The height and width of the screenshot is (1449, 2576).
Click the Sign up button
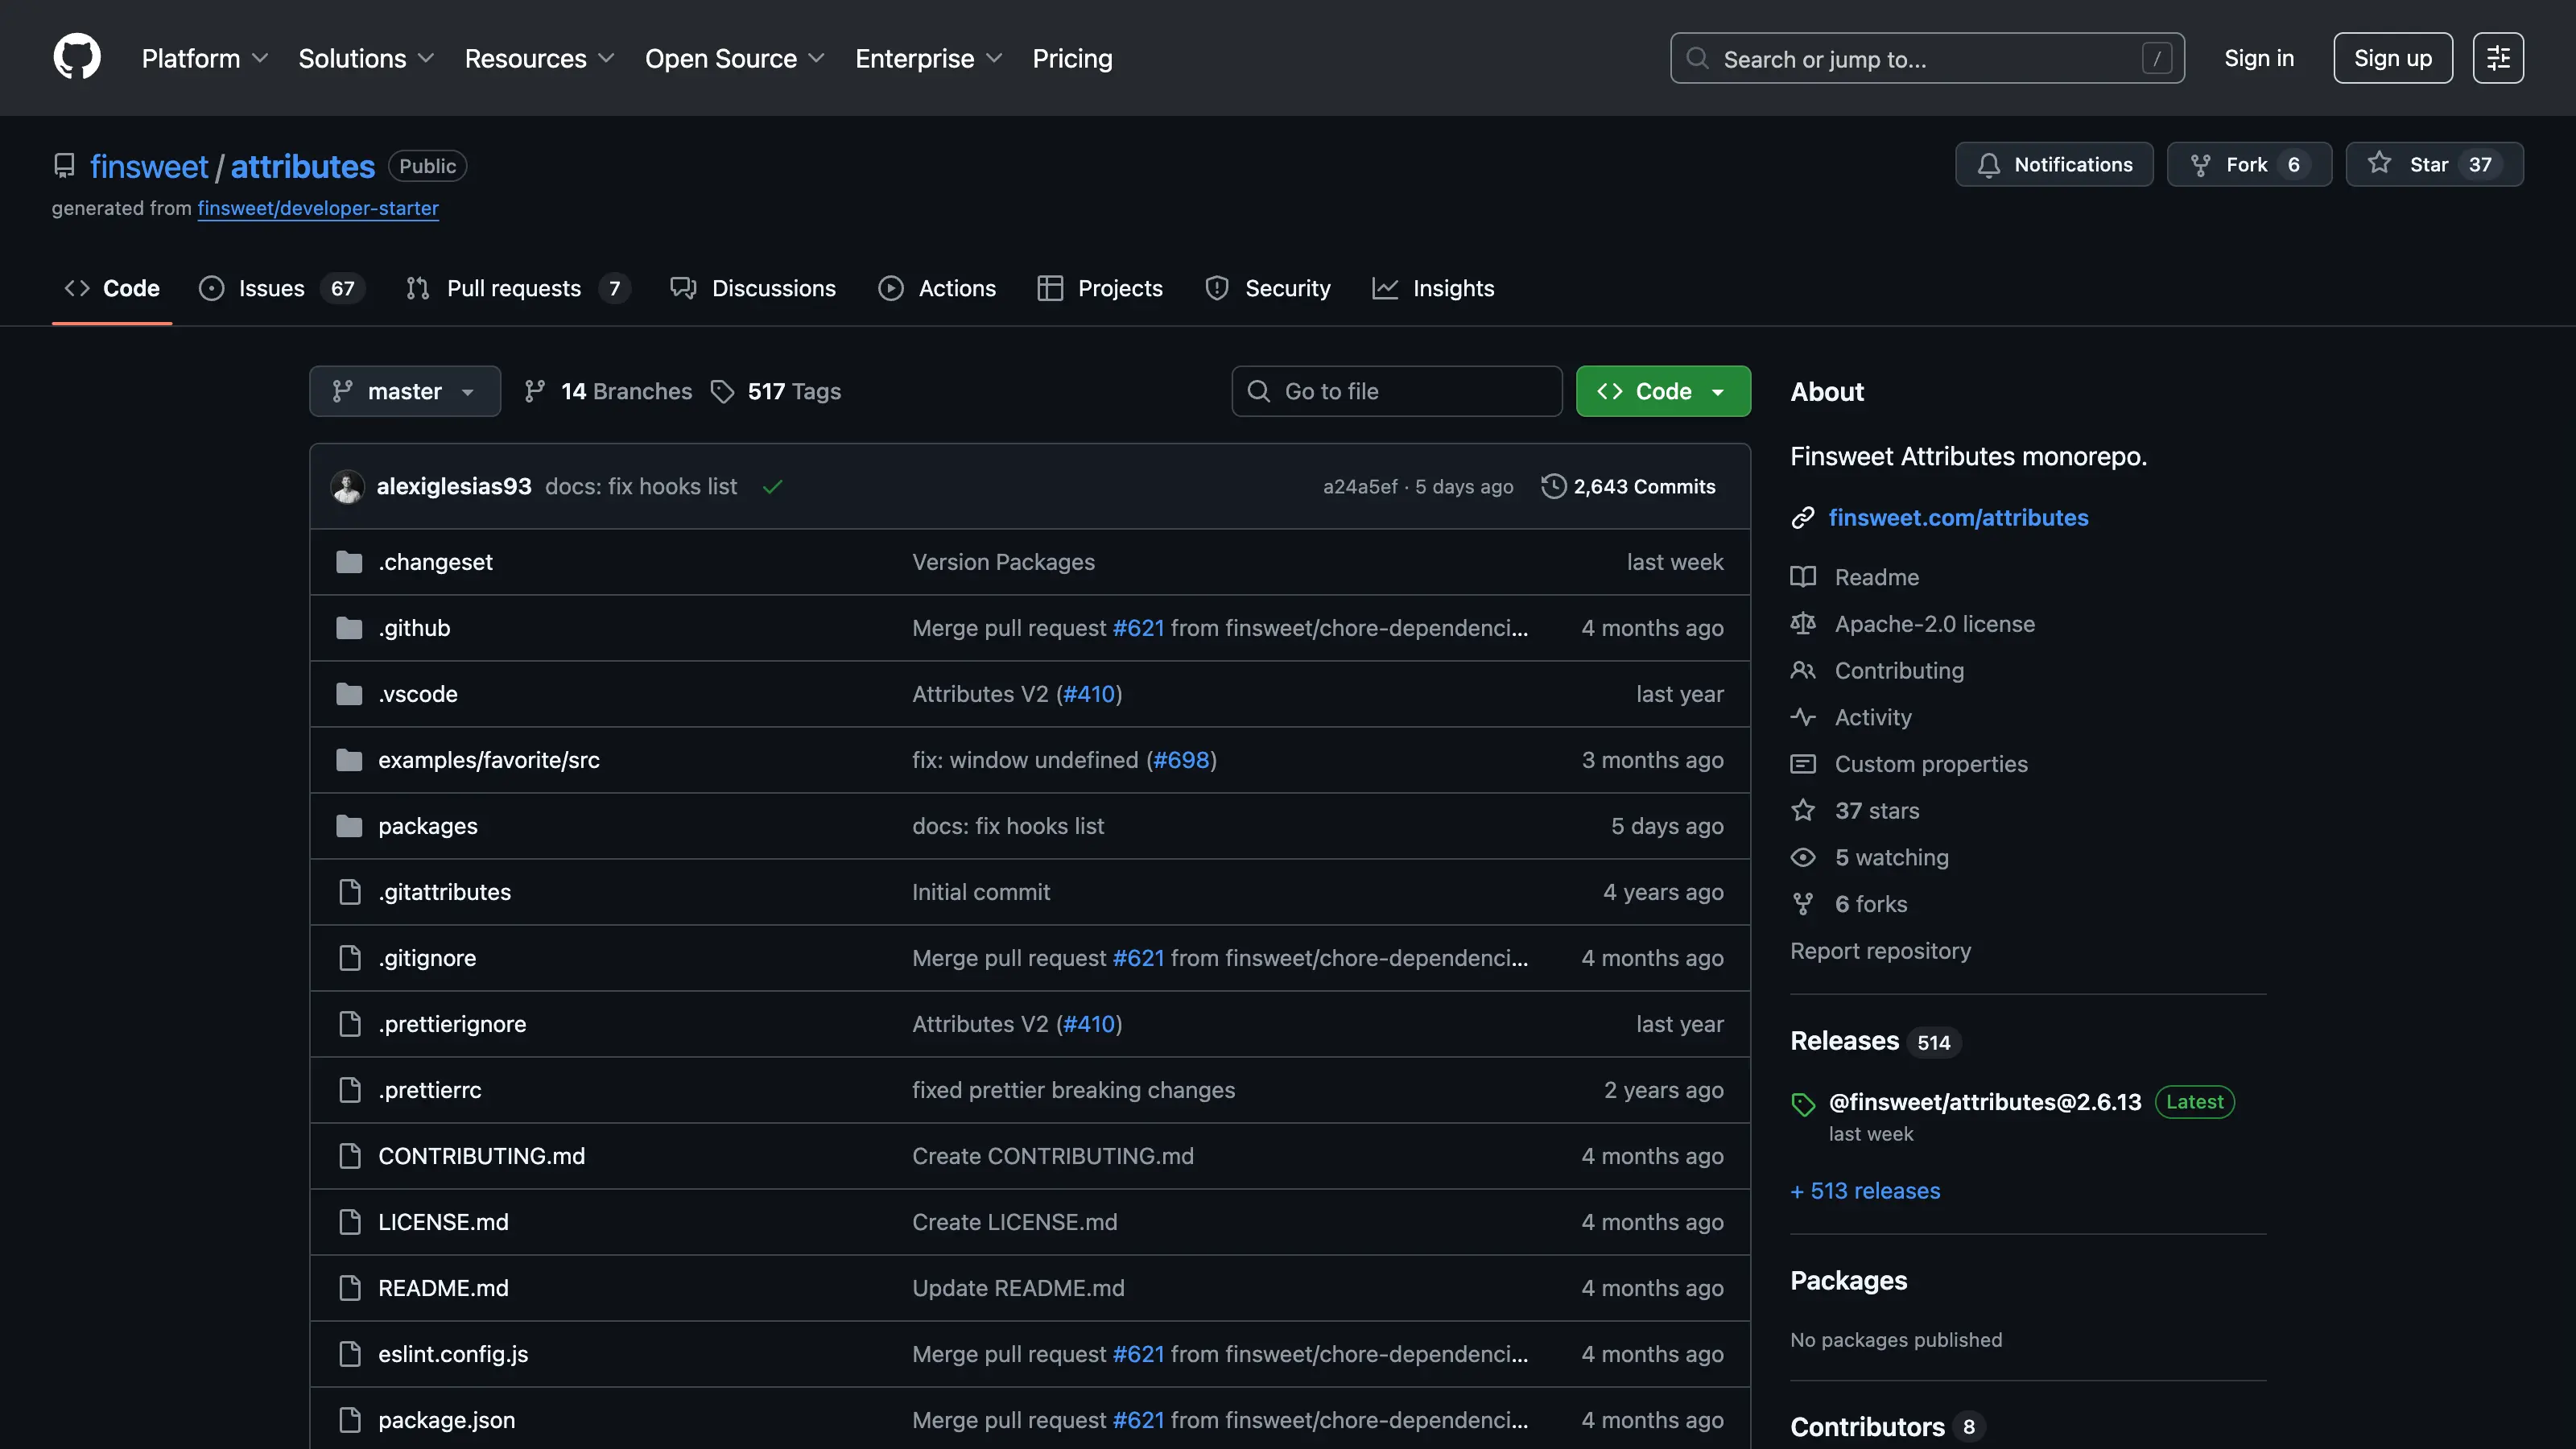click(x=2392, y=58)
